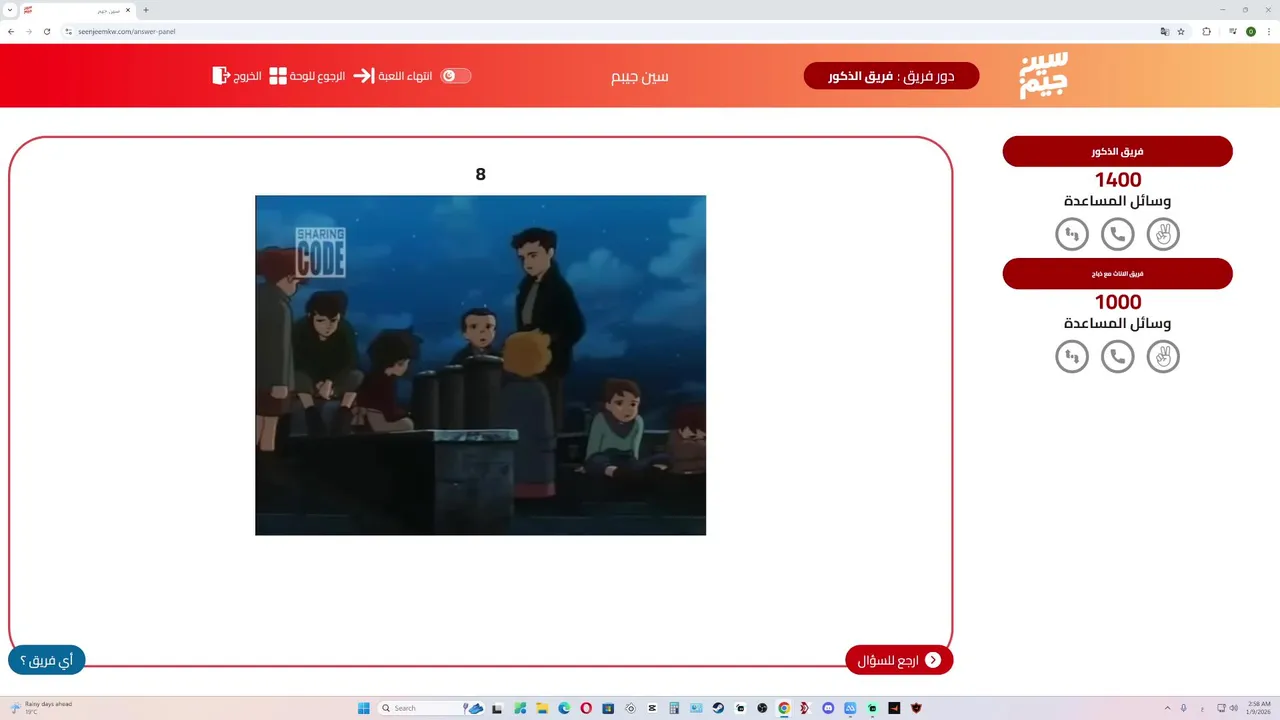Select the سين جيم browser tab
This screenshot has width=1280, height=720.
tap(78, 10)
